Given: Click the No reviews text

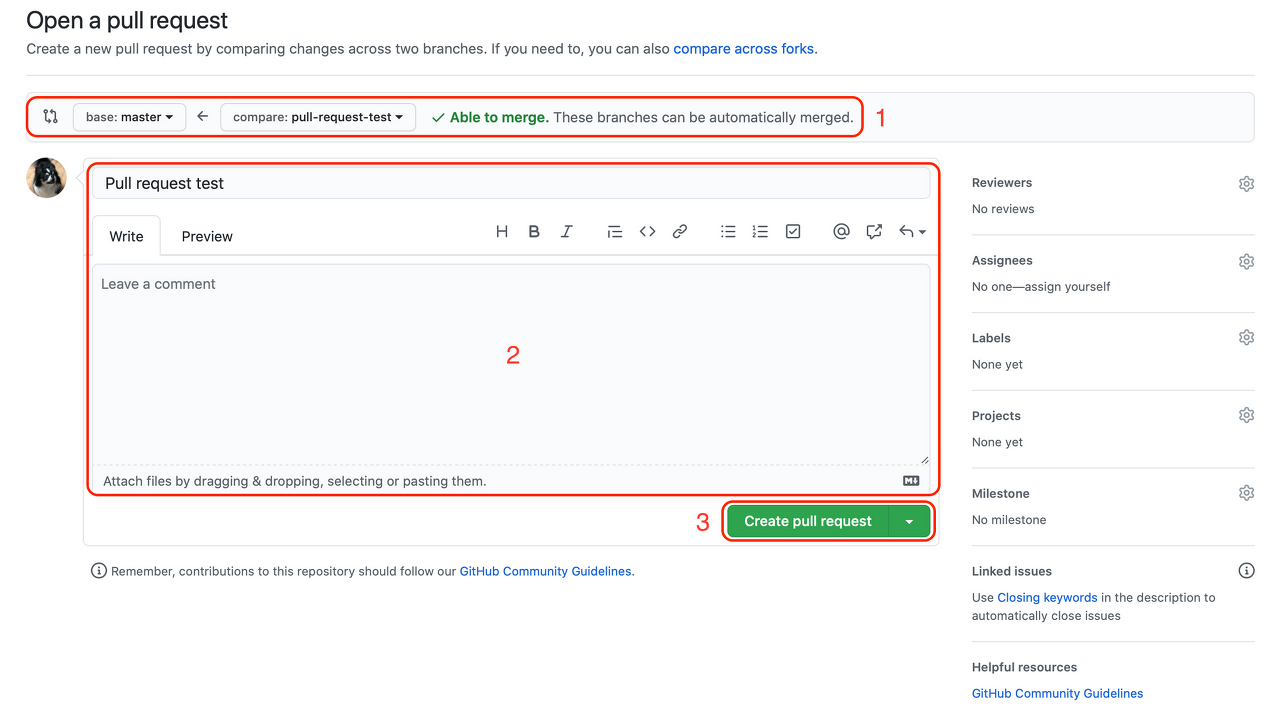Looking at the screenshot, I should (x=1003, y=209).
